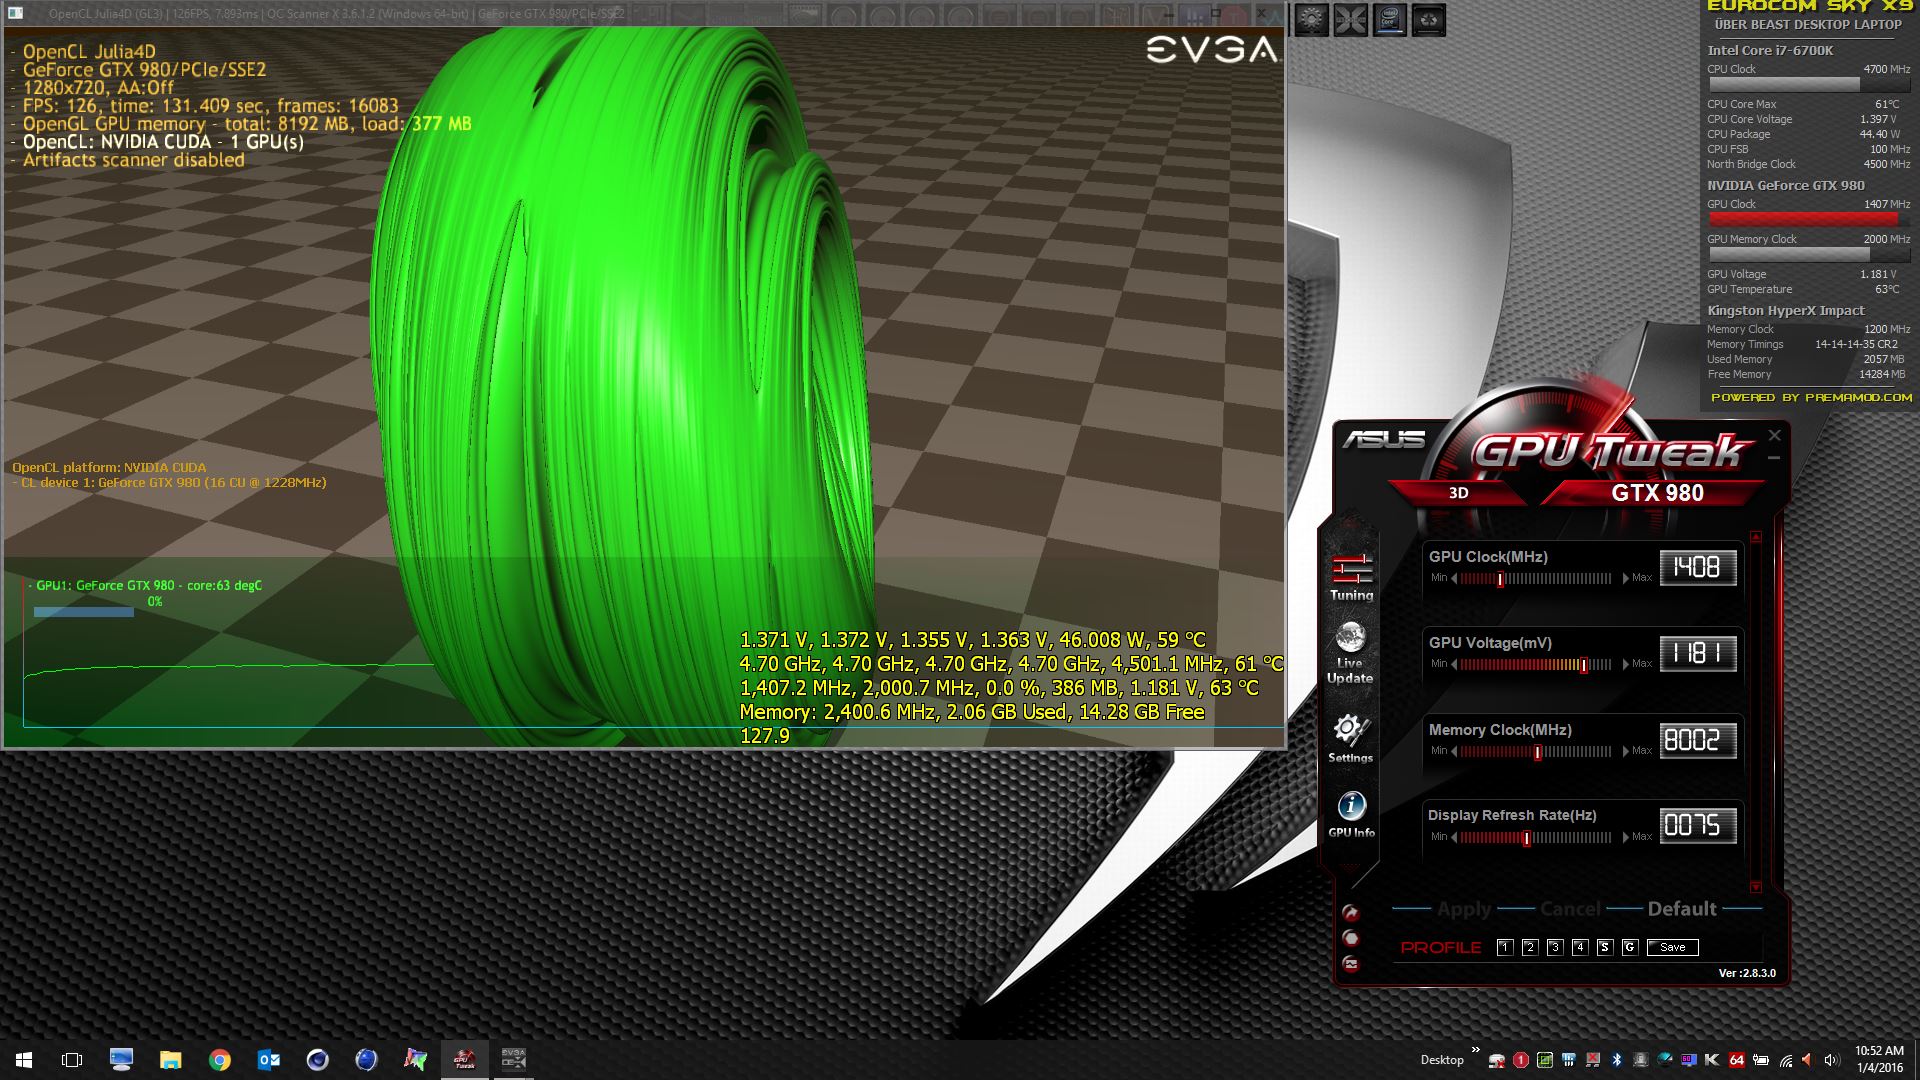Open Task View on the taskbar
This screenshot has height=1080, width=1920.
[72, 1060]
